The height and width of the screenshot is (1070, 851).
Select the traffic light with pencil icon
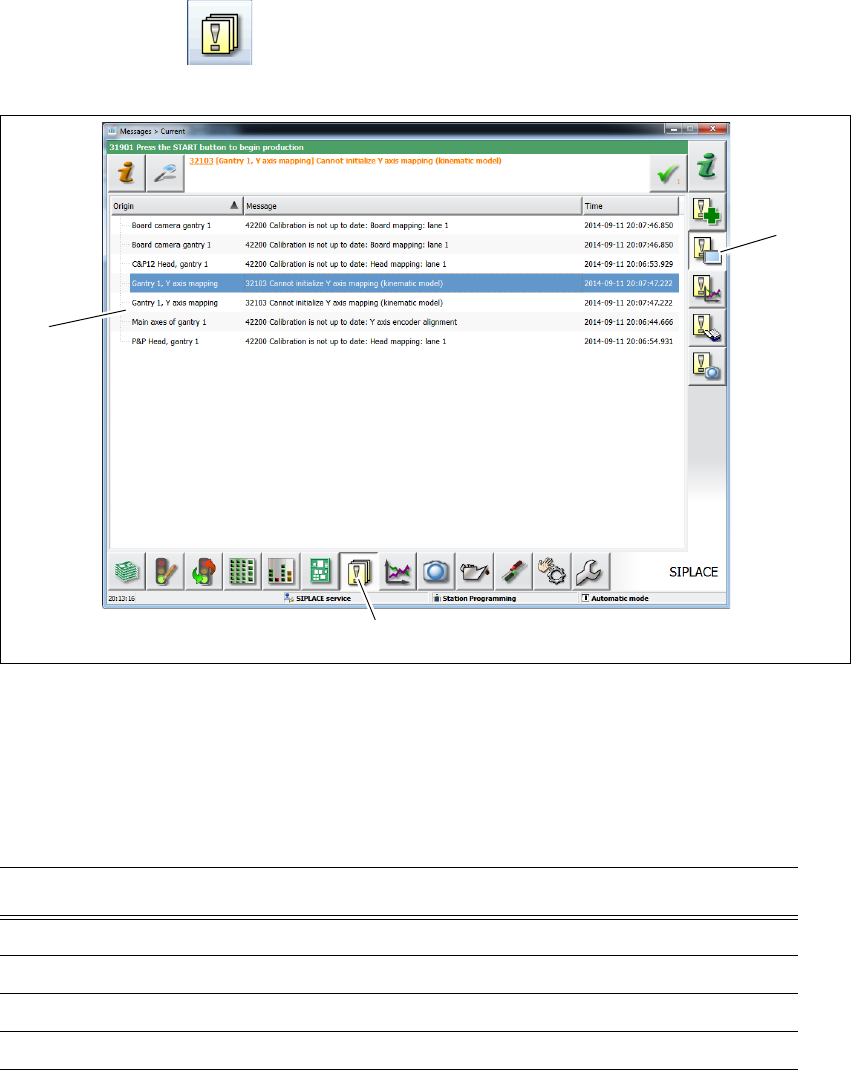(x=165, y=571)
